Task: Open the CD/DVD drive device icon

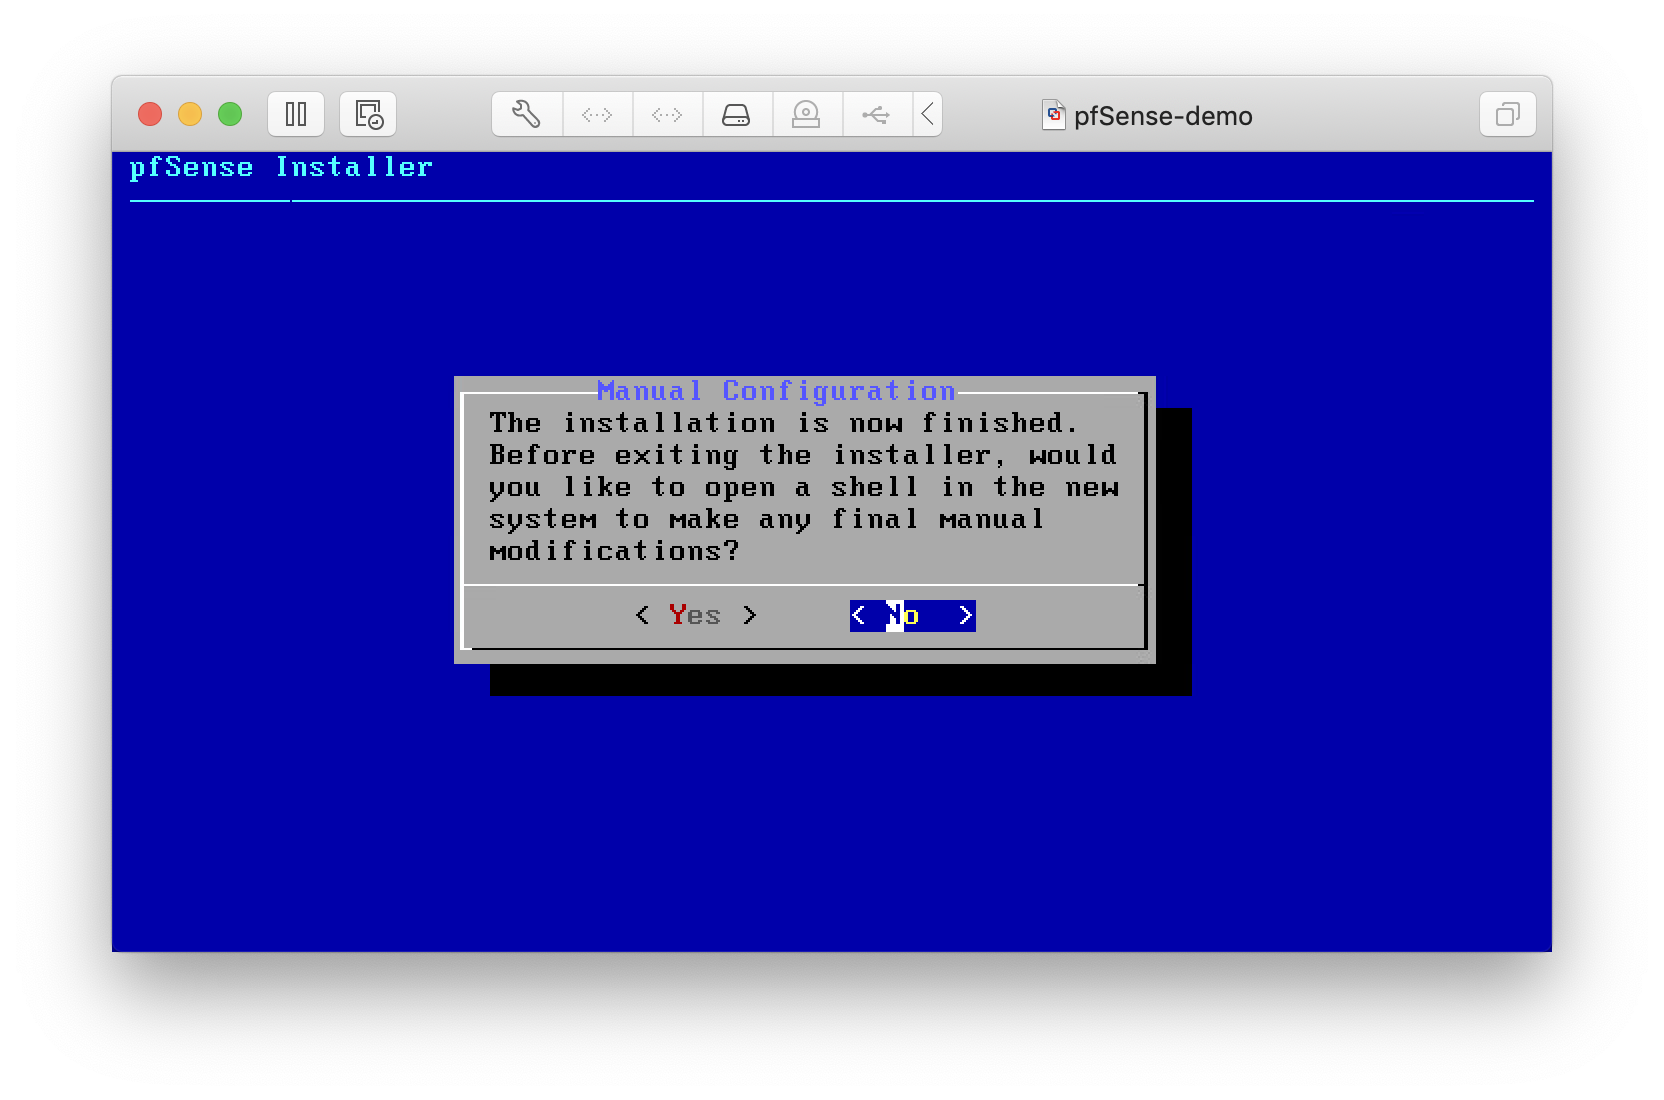Action: 806,114
